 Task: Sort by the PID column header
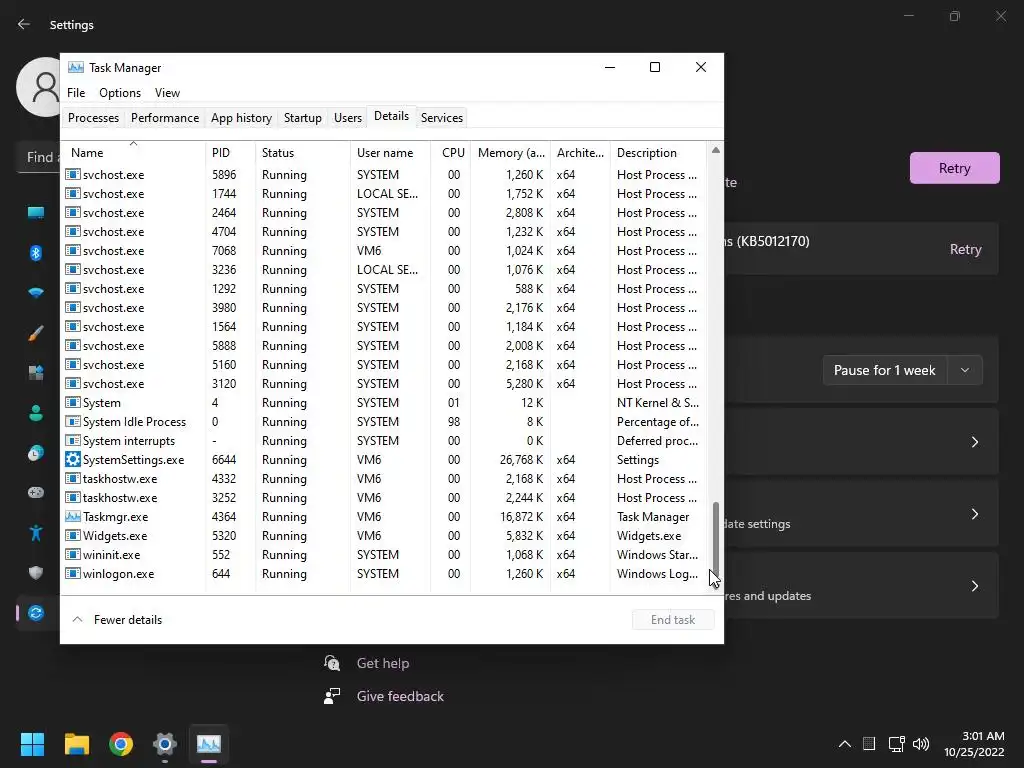[x=230, y=153]
